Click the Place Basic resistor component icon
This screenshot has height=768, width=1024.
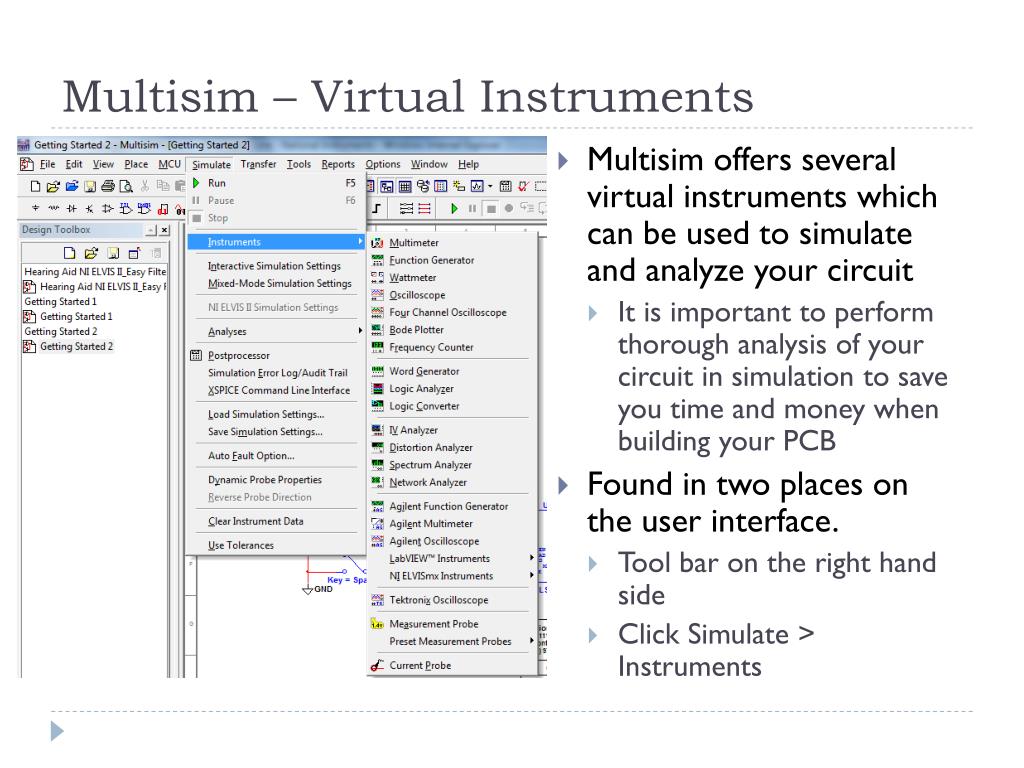coord(54,208)
